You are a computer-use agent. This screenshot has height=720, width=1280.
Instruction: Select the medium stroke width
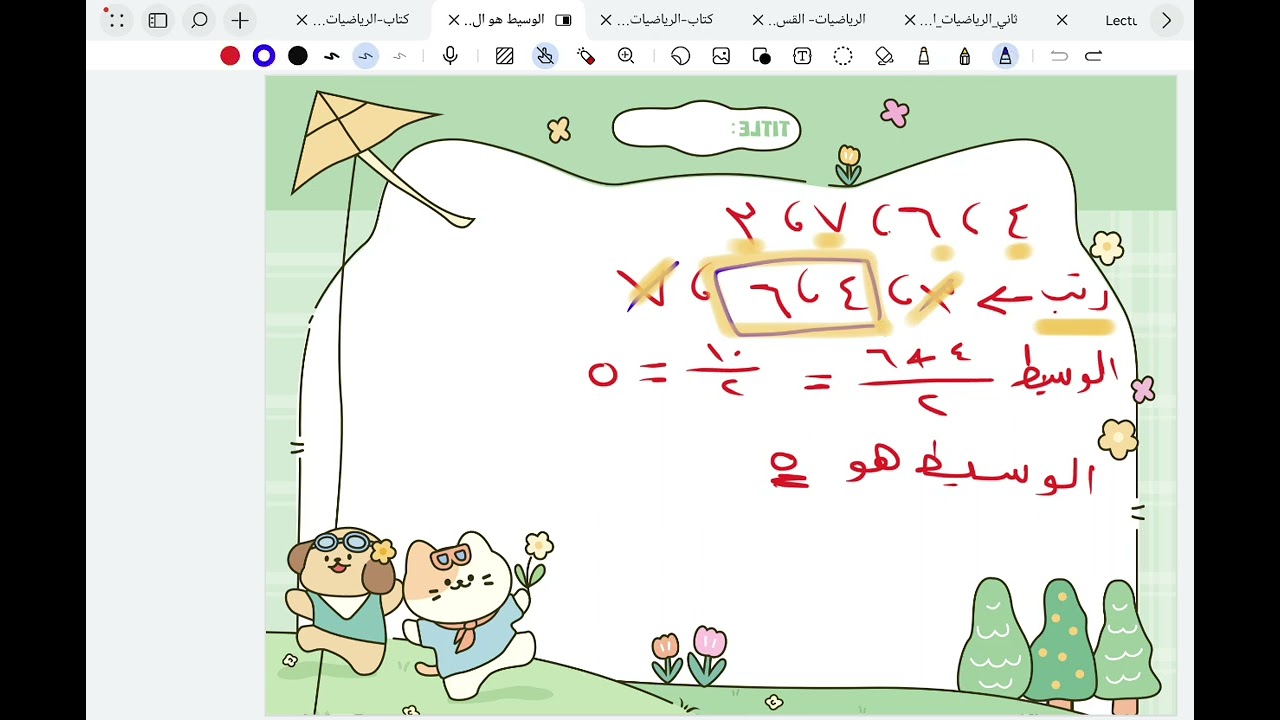pos(366,56)
